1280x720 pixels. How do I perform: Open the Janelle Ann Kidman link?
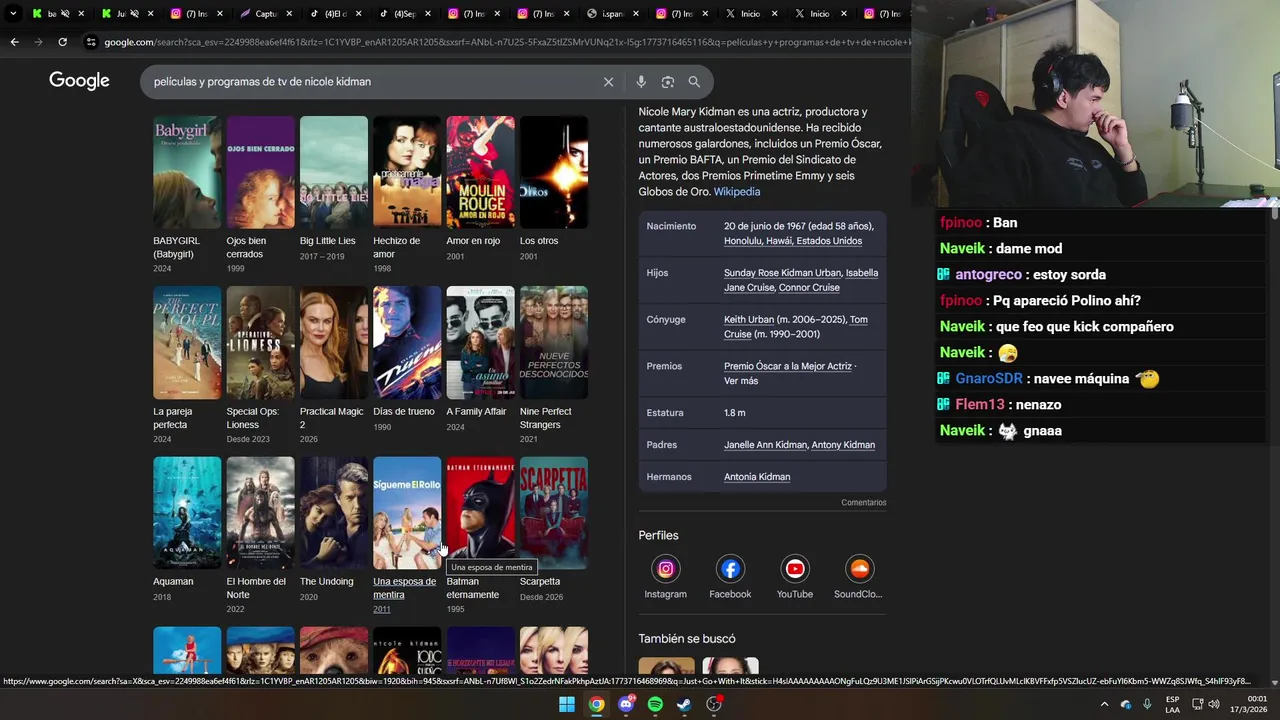[x=765, y=445]
